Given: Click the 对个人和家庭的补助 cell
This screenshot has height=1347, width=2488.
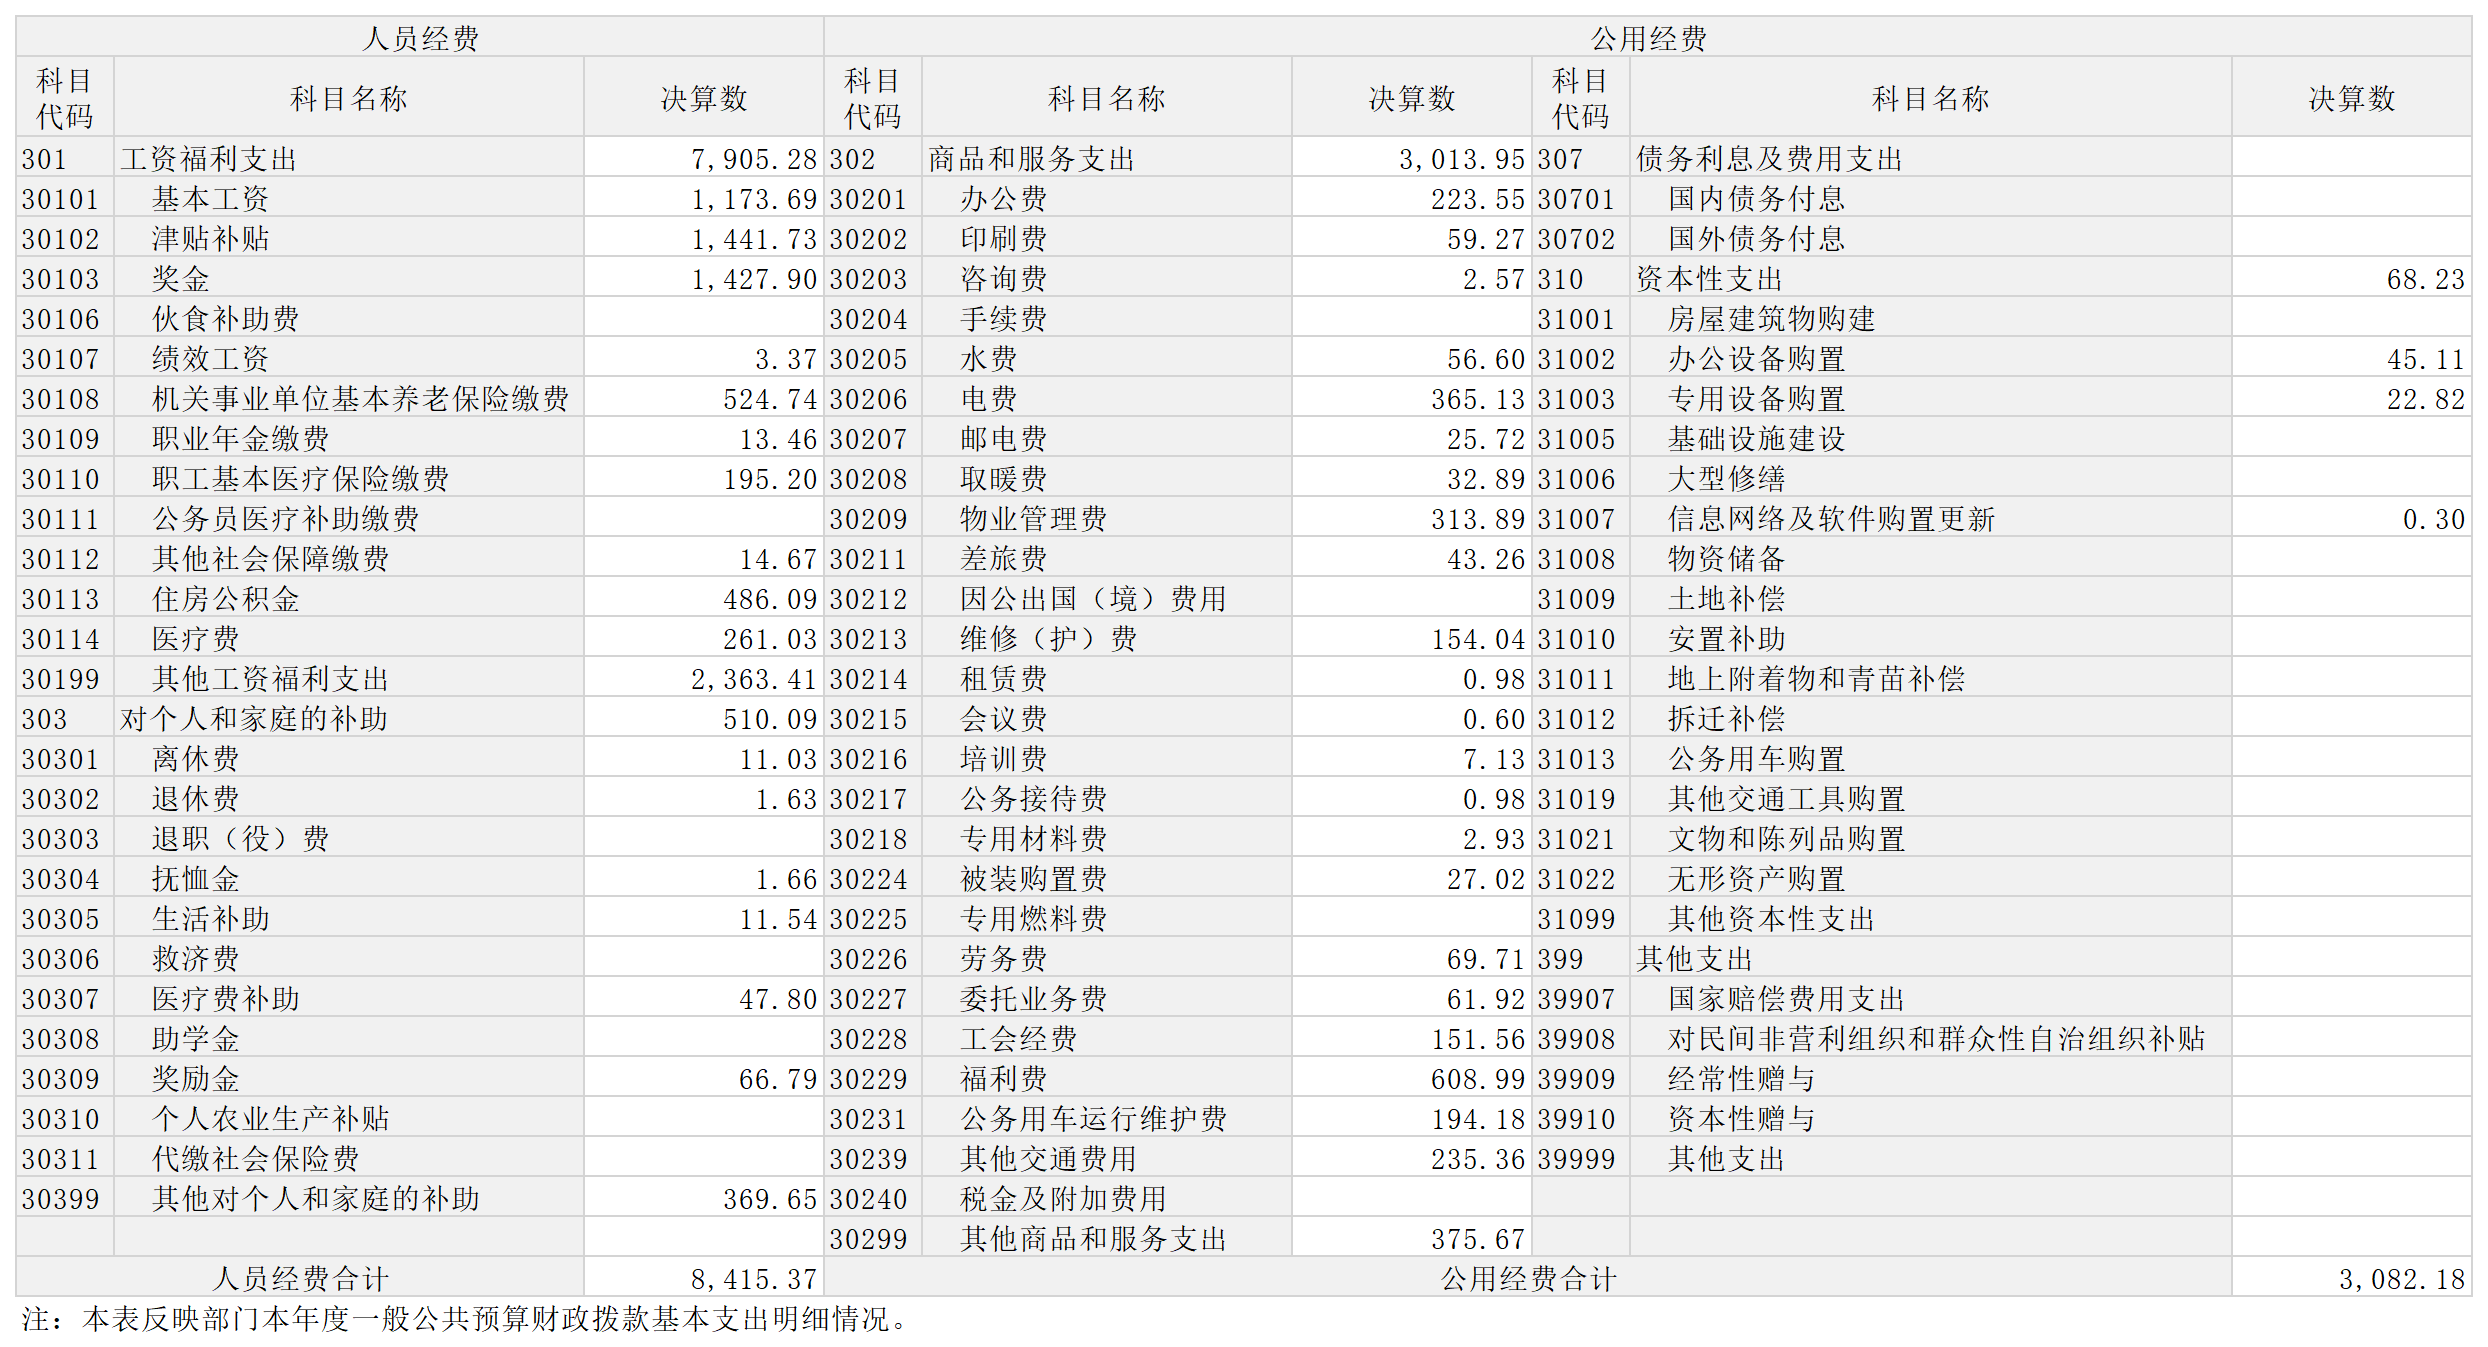Looking at the screenshot, I should coord(254,719).
